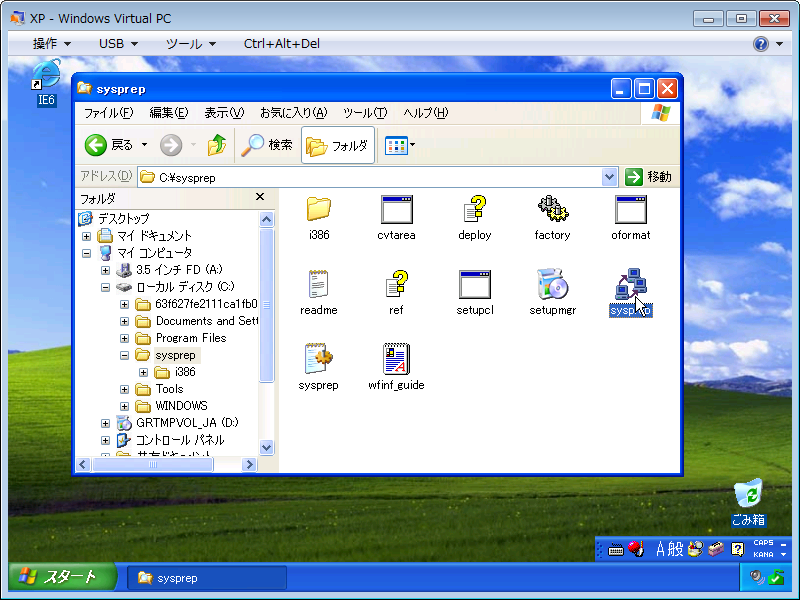Expand the WINDOWS folder tree node
The width and height of the screenshot is (800, 600).
point(124,406)
